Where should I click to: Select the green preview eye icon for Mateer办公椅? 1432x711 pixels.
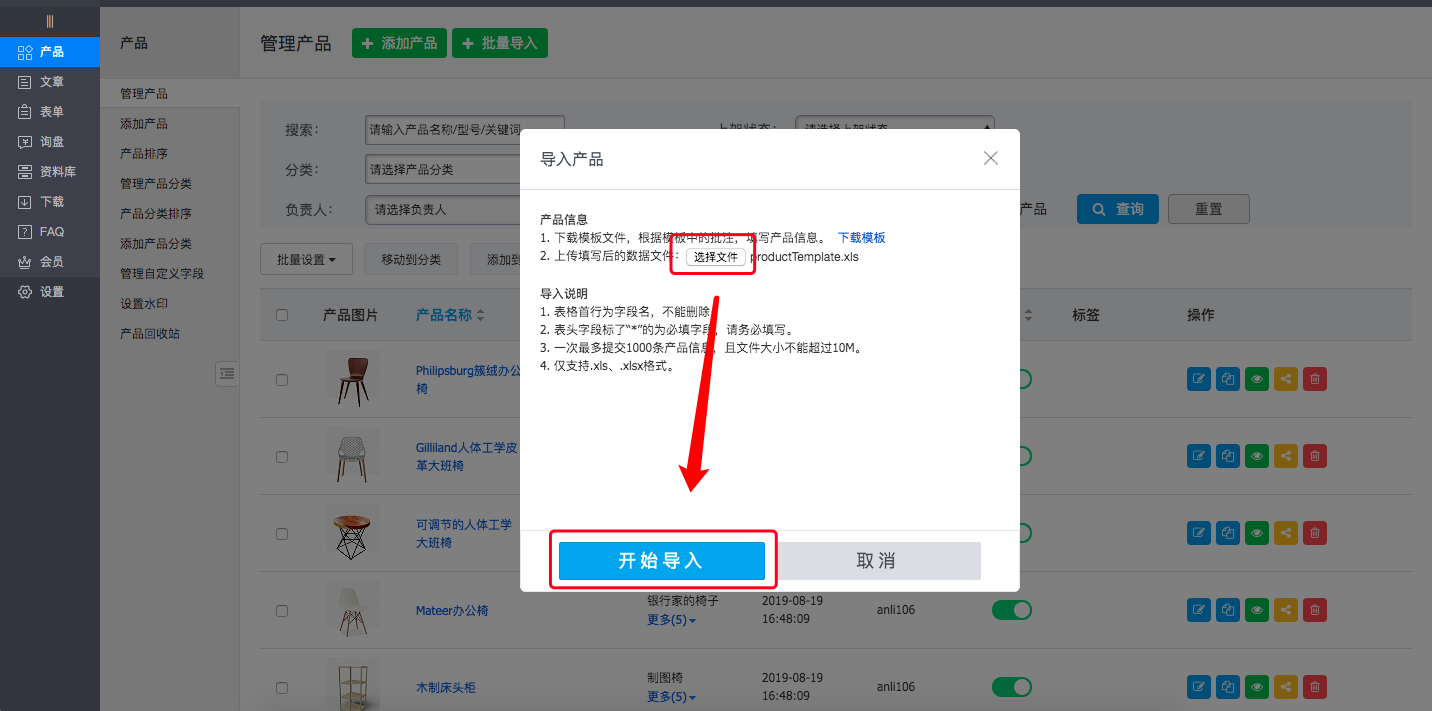coord(1256,609)
